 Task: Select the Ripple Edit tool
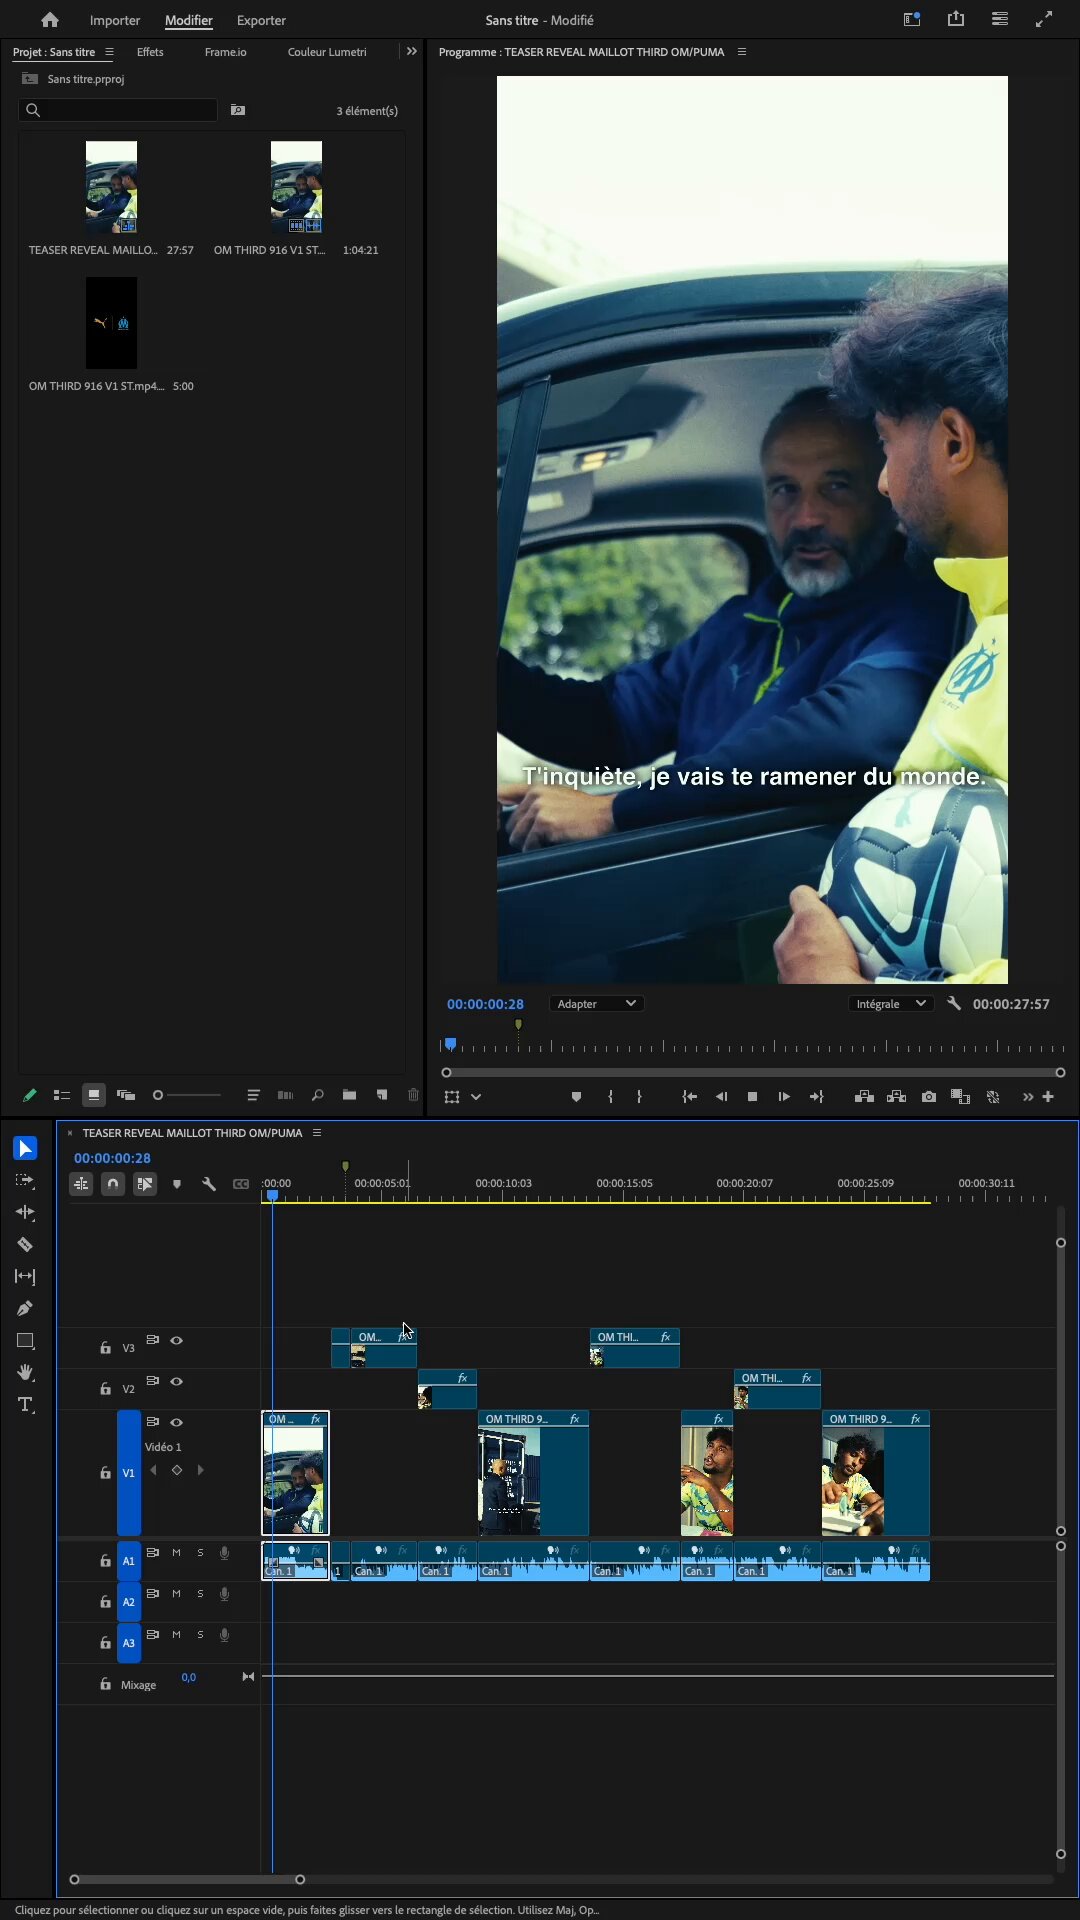point(25,1212)
